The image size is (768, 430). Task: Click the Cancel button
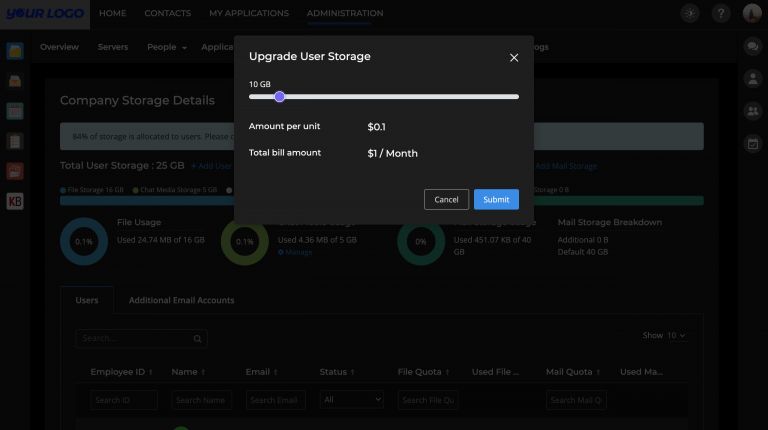point(446,199)
